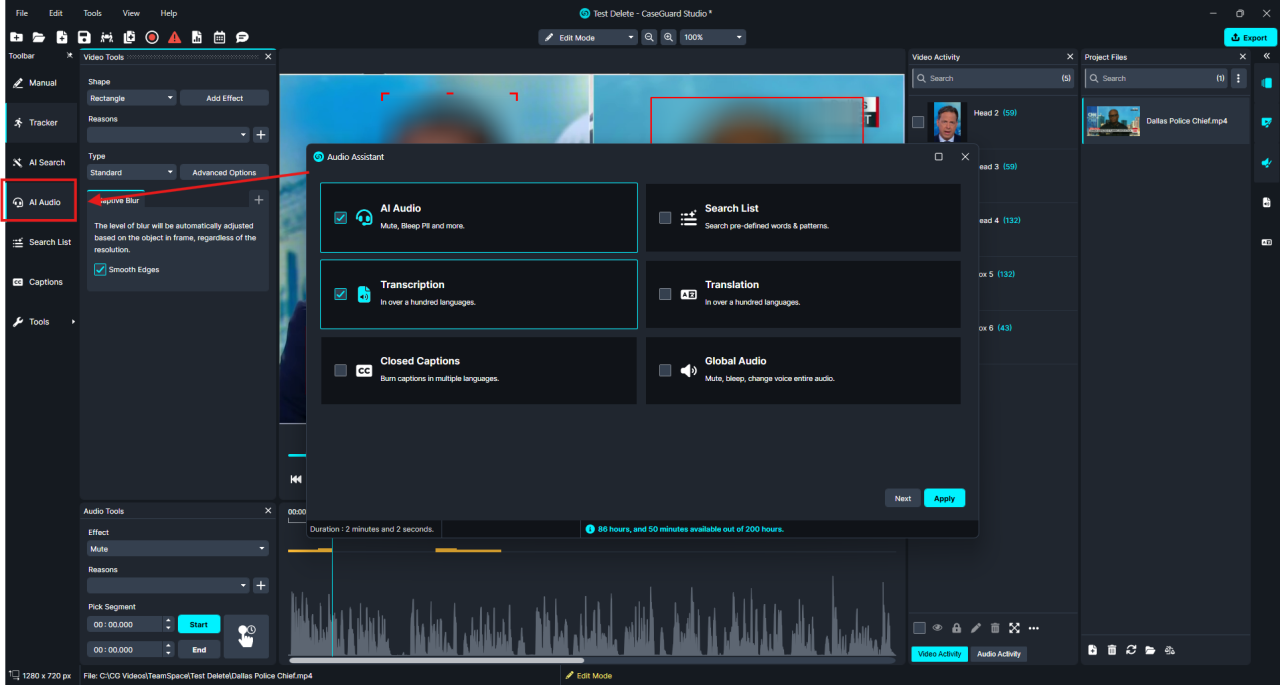Click the save project floppy disk icon
Image resolution: width=1280 pixels, height=685 pixels.
[x=84, y=37]
